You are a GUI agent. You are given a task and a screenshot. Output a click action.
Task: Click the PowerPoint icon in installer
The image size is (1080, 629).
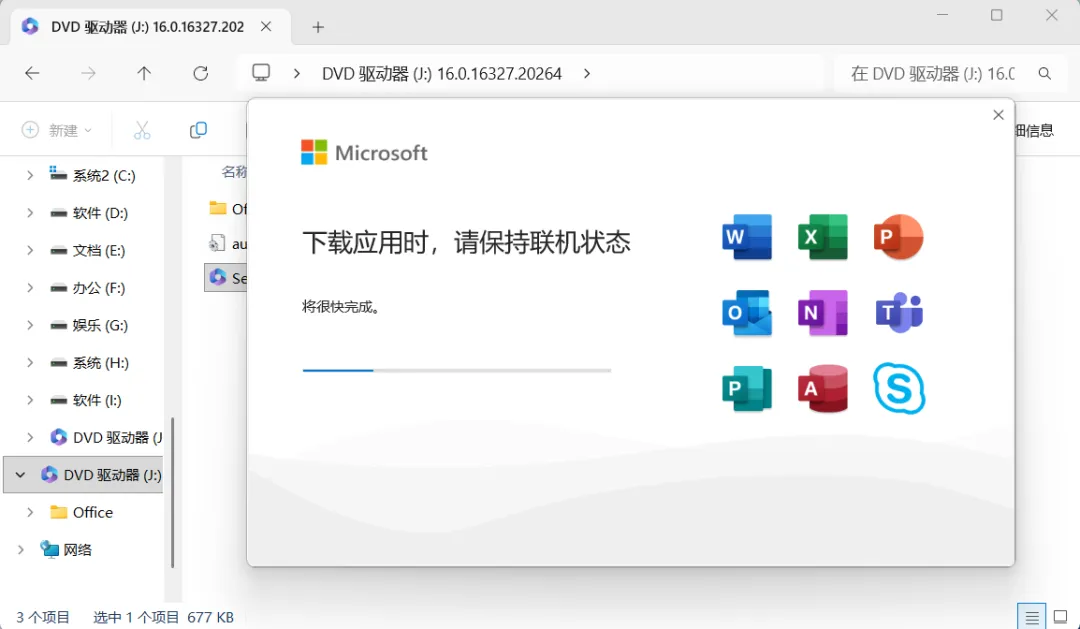click(898, 237)
